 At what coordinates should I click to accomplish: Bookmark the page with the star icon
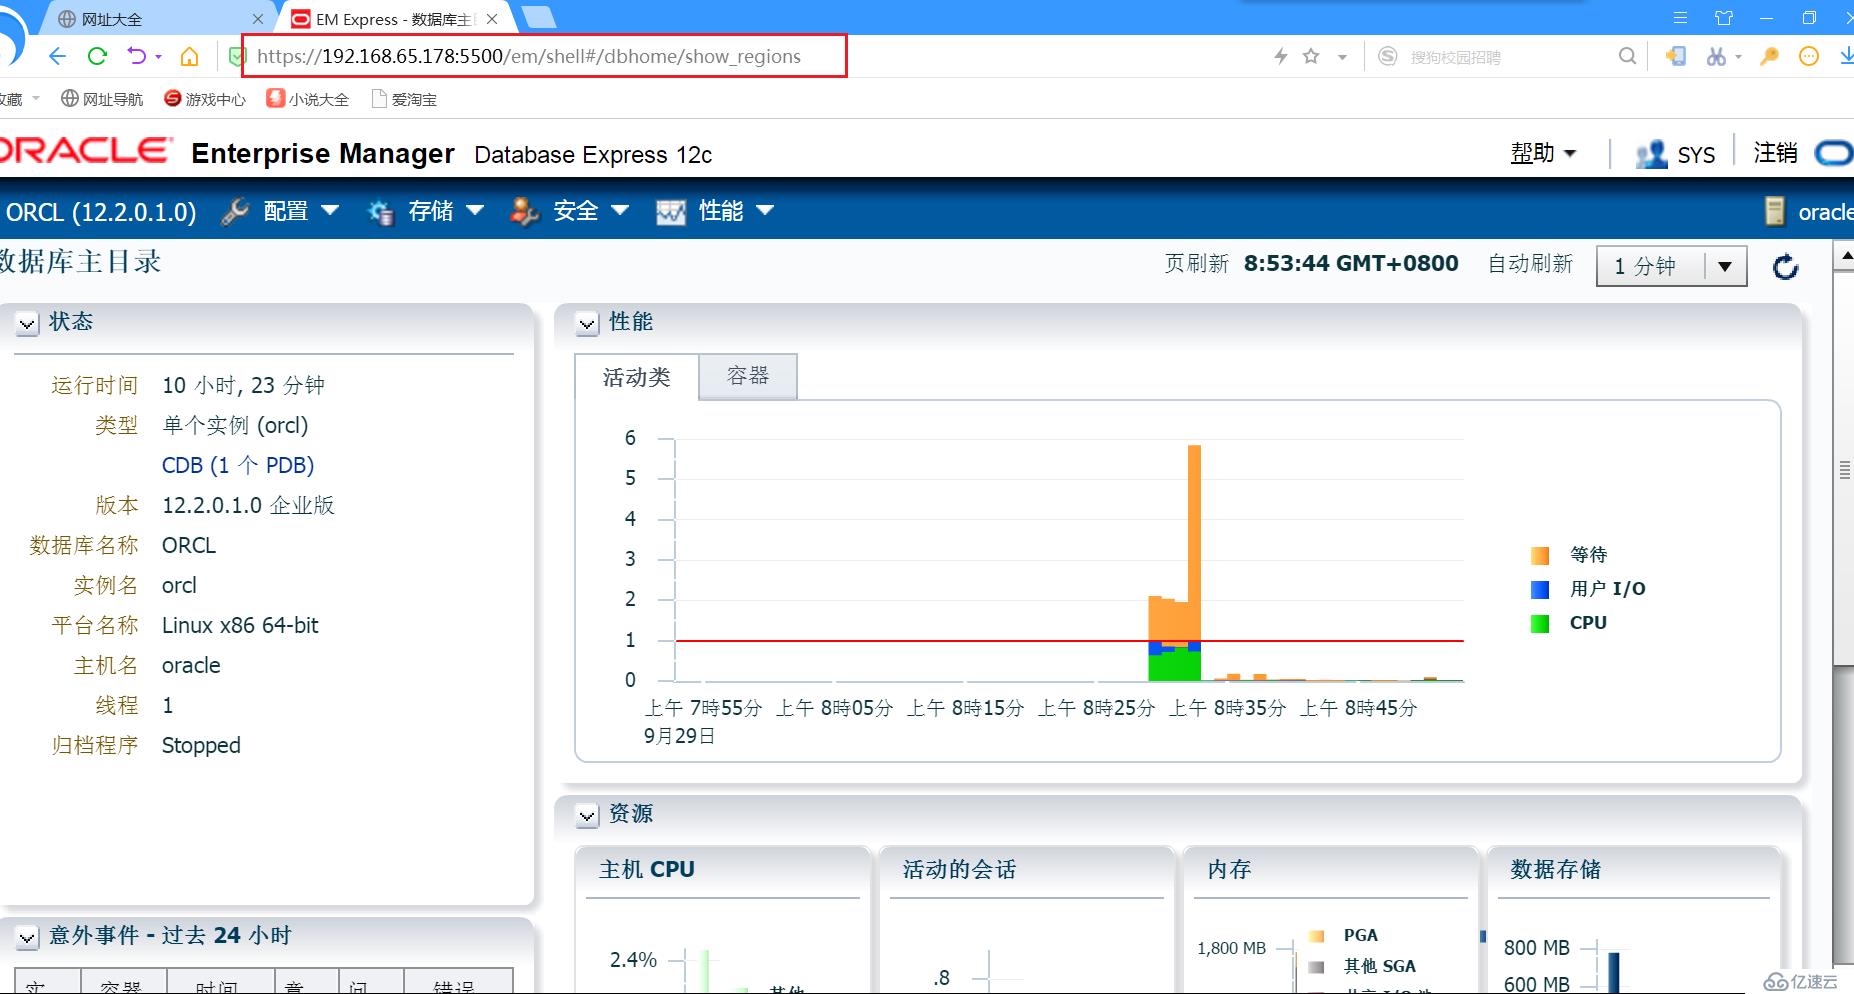(1311, 56)
